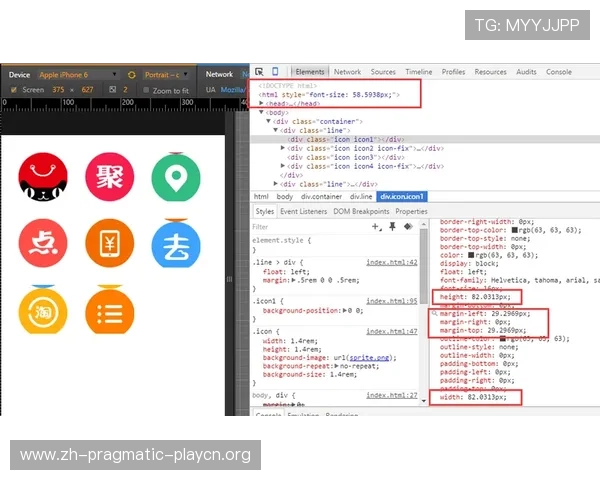Viewport: 600px width, 480px height.
Task: Expand the margin shorthand in .line > div rule
Action: pos(293,280)
